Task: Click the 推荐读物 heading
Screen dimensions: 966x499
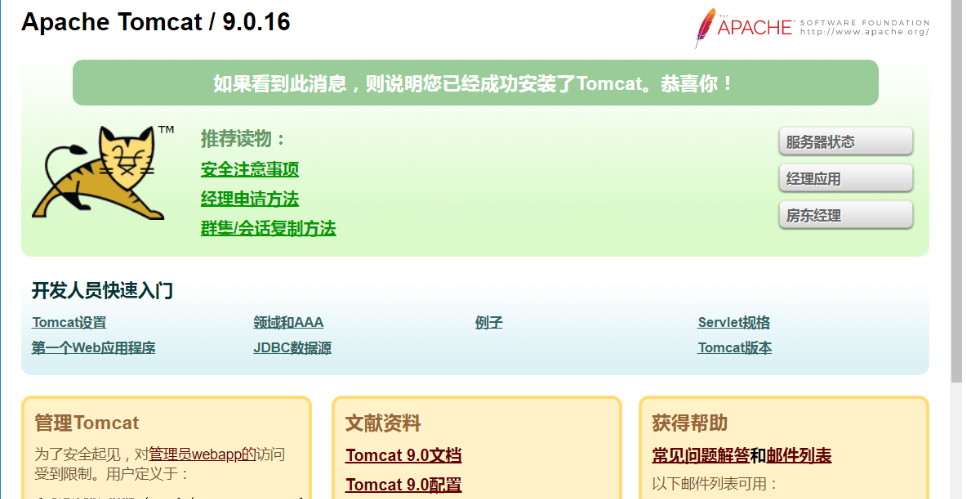Action: (x=244, y=139)
